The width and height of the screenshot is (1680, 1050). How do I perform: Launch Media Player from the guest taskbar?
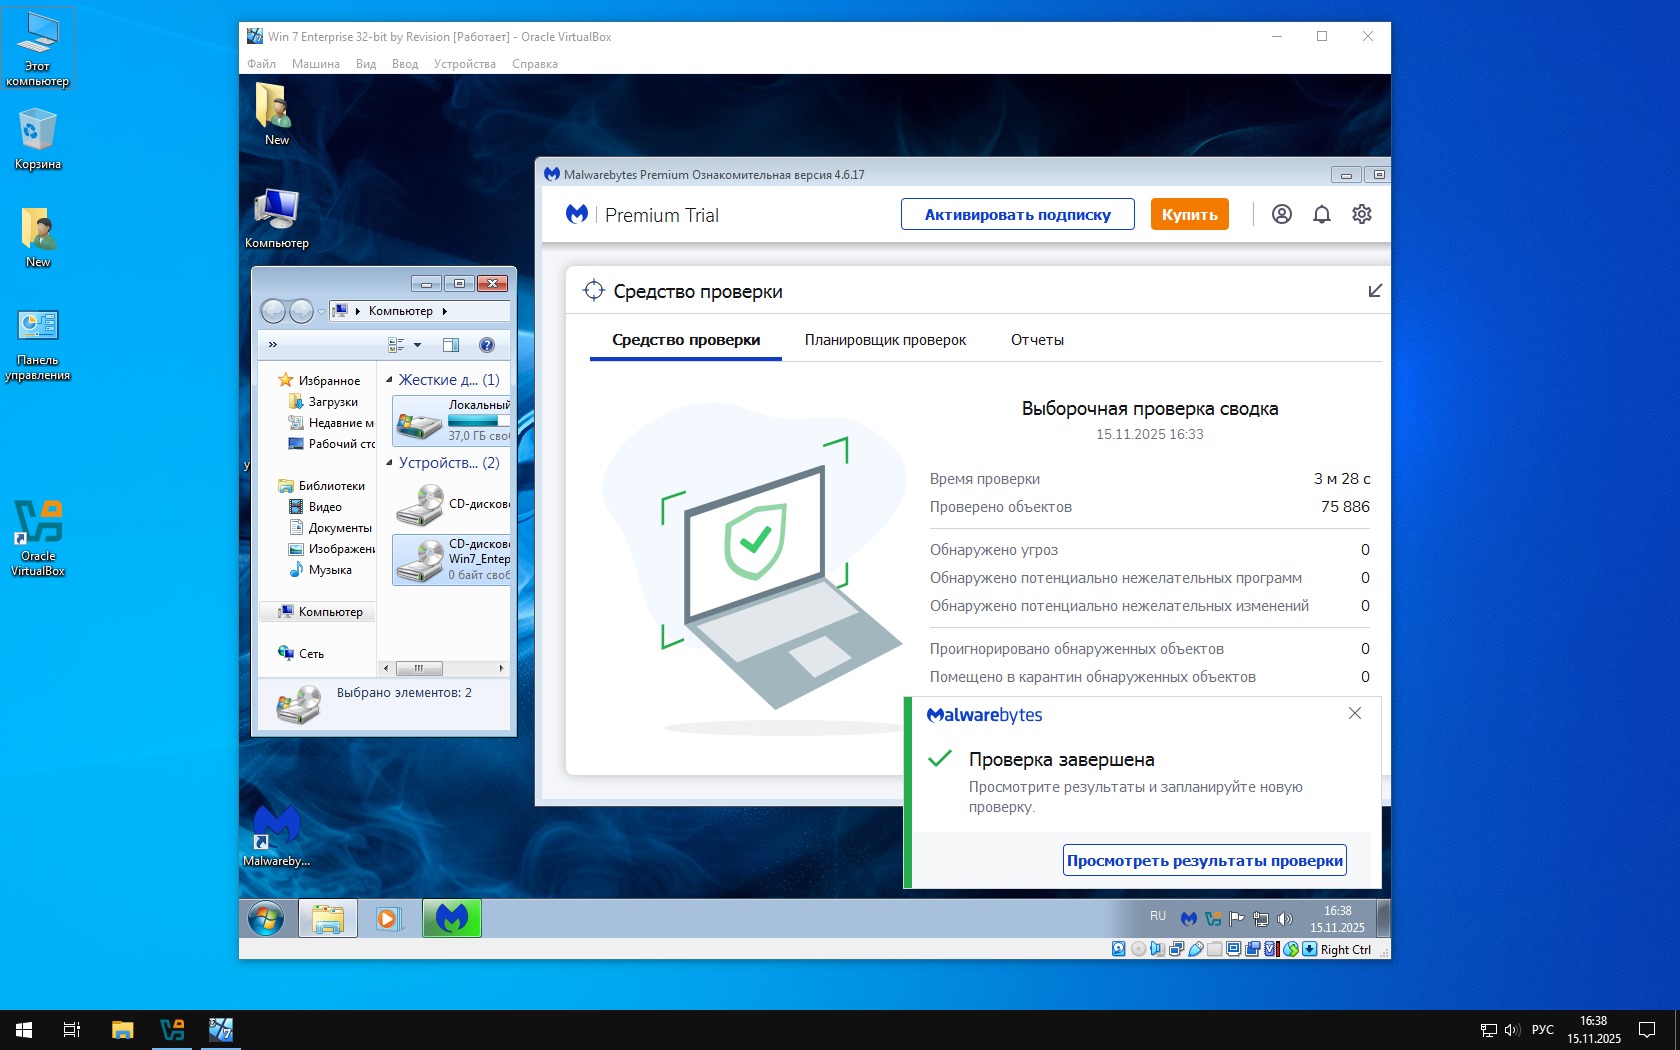coord(389,918)
